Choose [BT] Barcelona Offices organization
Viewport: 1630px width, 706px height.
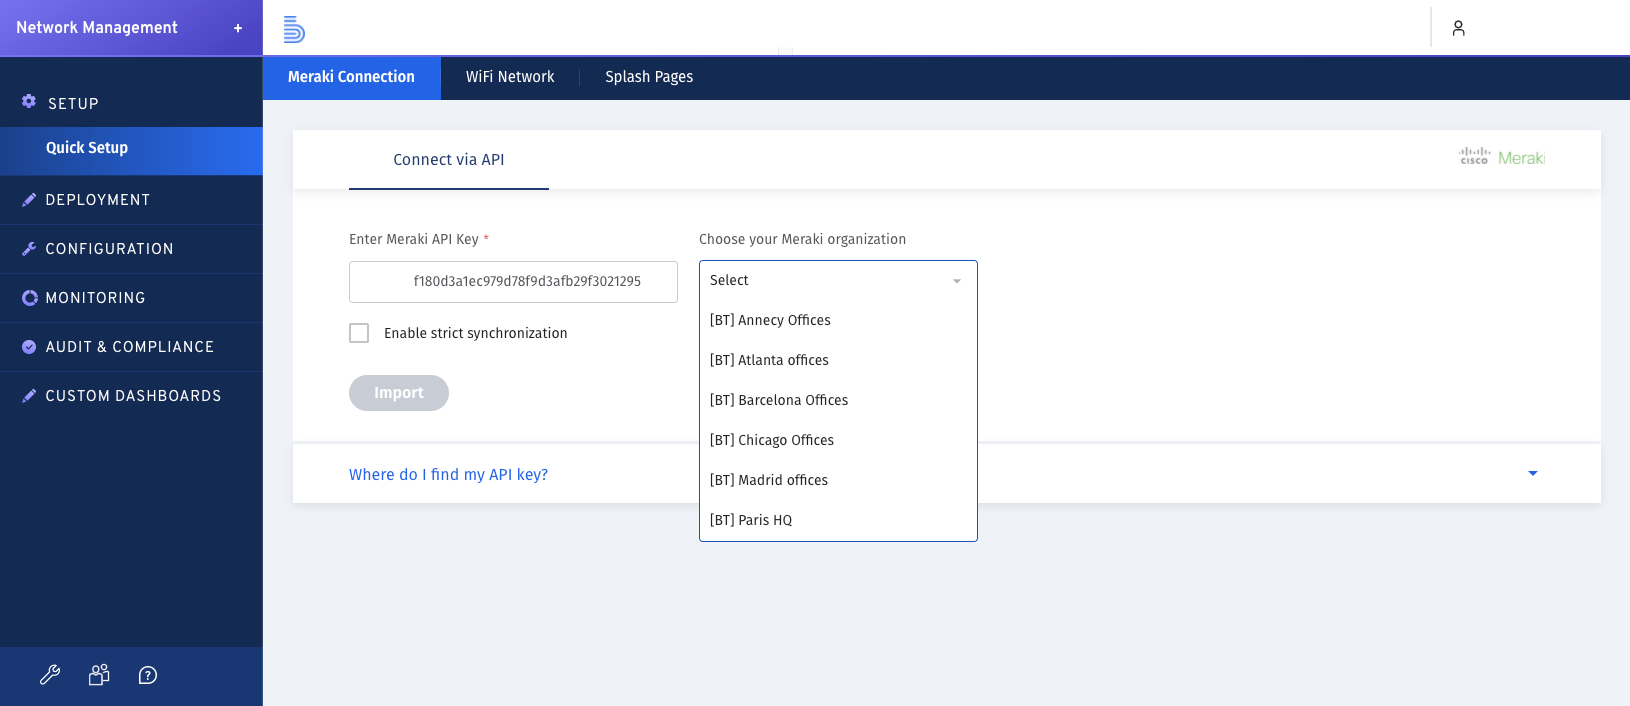(x=838, y=400)
